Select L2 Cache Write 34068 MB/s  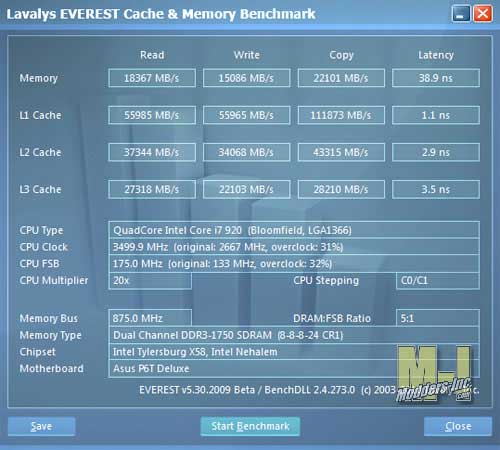pyautogui.click(x=247, y=152)
